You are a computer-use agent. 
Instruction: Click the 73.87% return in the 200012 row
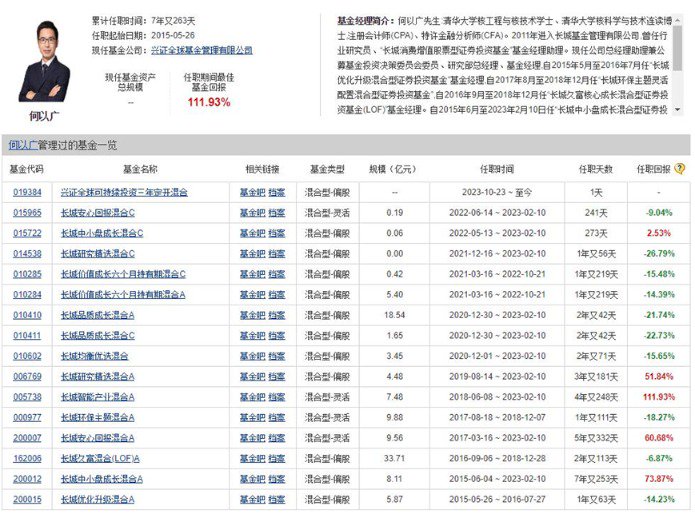click(x=659, y=479)
